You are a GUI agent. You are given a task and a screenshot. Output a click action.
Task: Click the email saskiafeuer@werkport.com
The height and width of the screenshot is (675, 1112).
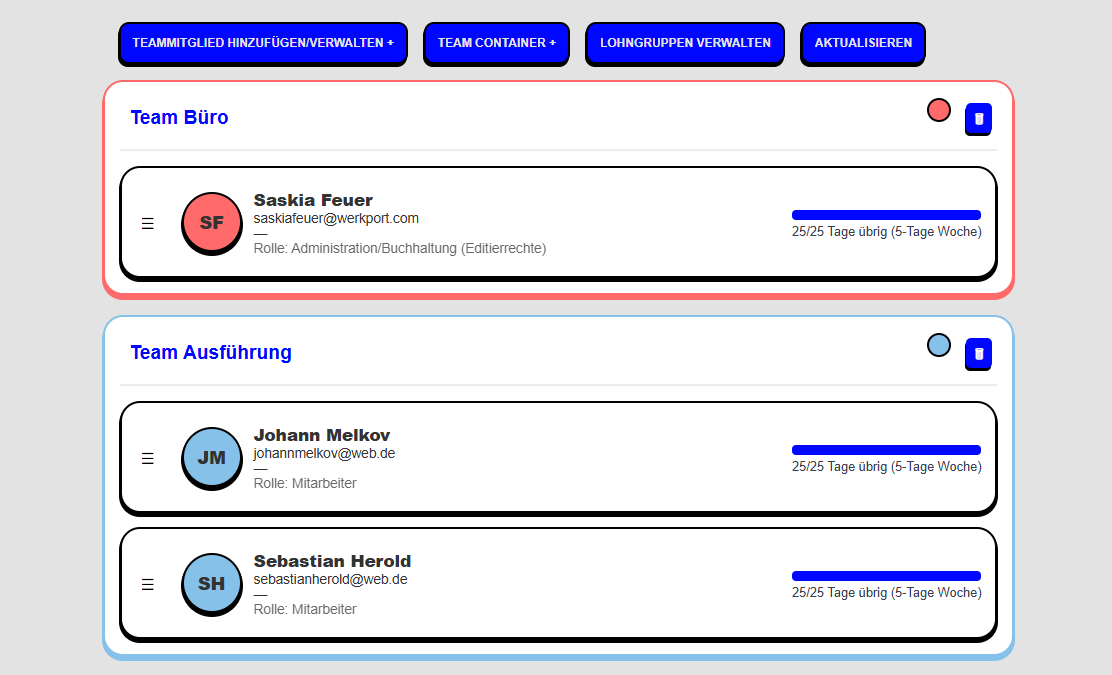[336, 218]
